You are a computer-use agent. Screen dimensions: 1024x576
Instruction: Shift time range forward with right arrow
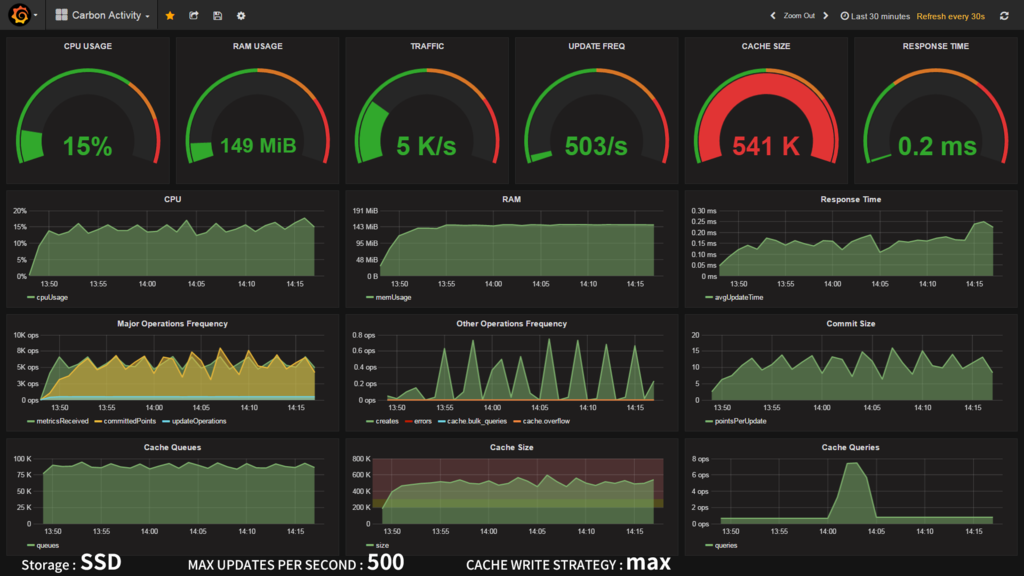coord(825,16)
